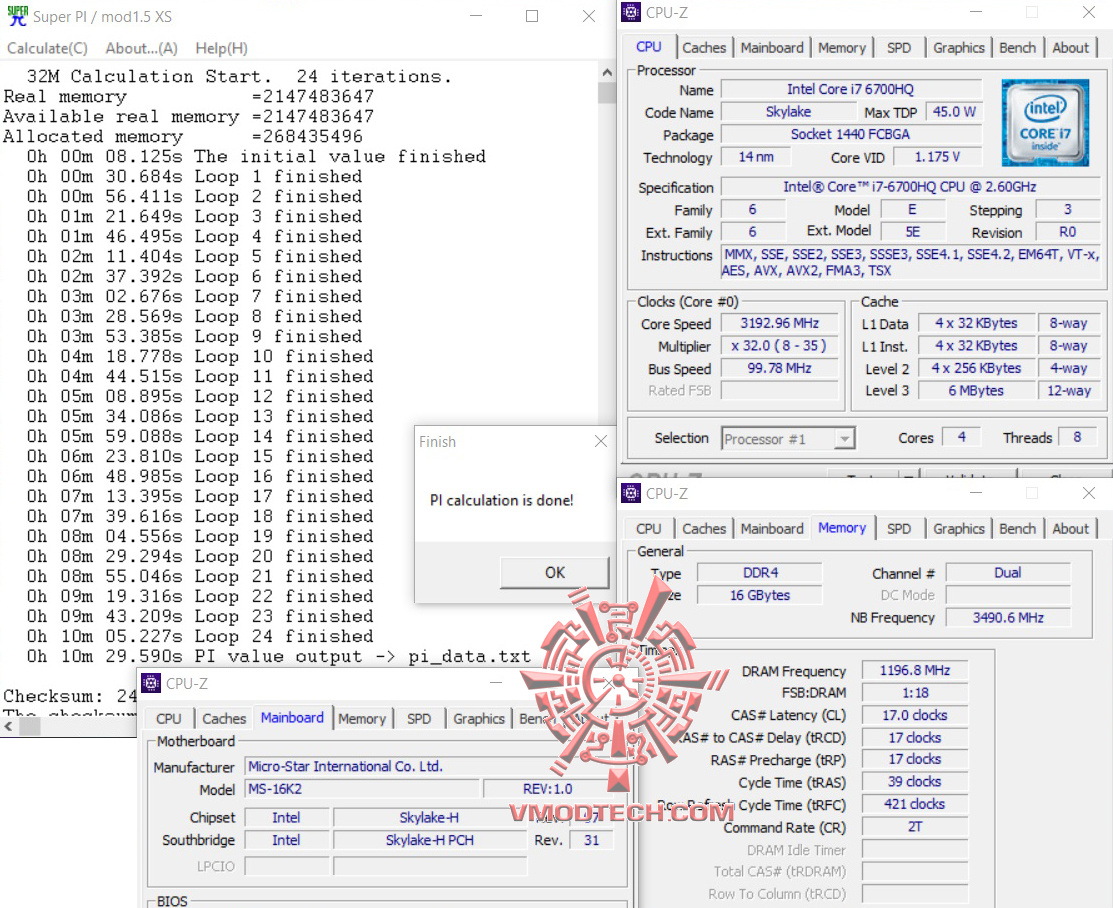The image size is (1113, 908).
Task: Click the CPU-Z icon in the Mainboard window title bar
Action: (x=150, y=683)
